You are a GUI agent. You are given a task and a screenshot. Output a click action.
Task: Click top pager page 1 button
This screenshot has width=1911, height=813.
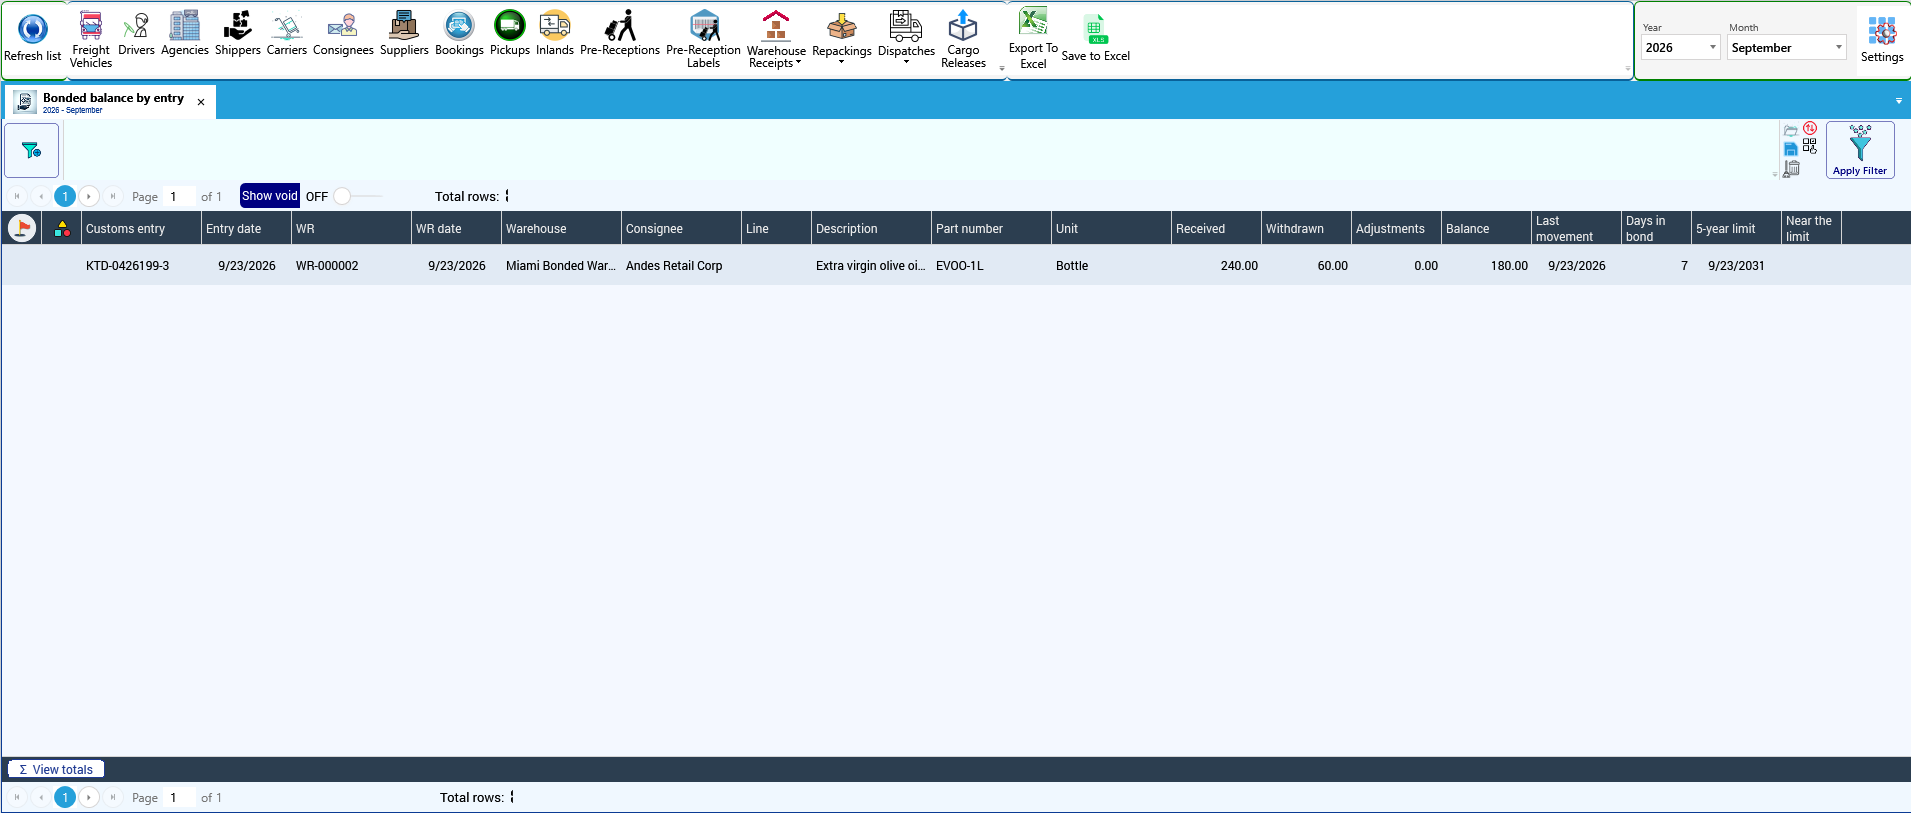(65, 196)
